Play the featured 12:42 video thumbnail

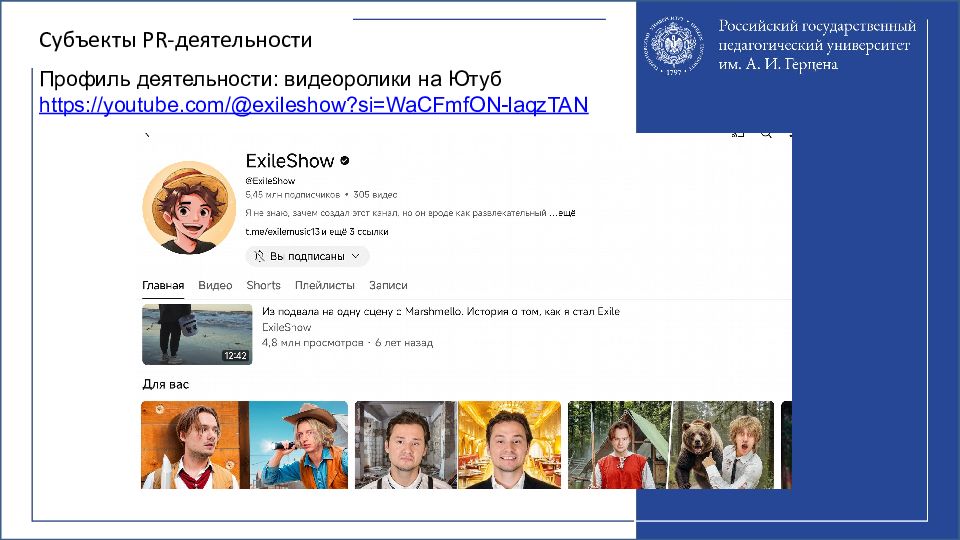(x=197, y=334)
